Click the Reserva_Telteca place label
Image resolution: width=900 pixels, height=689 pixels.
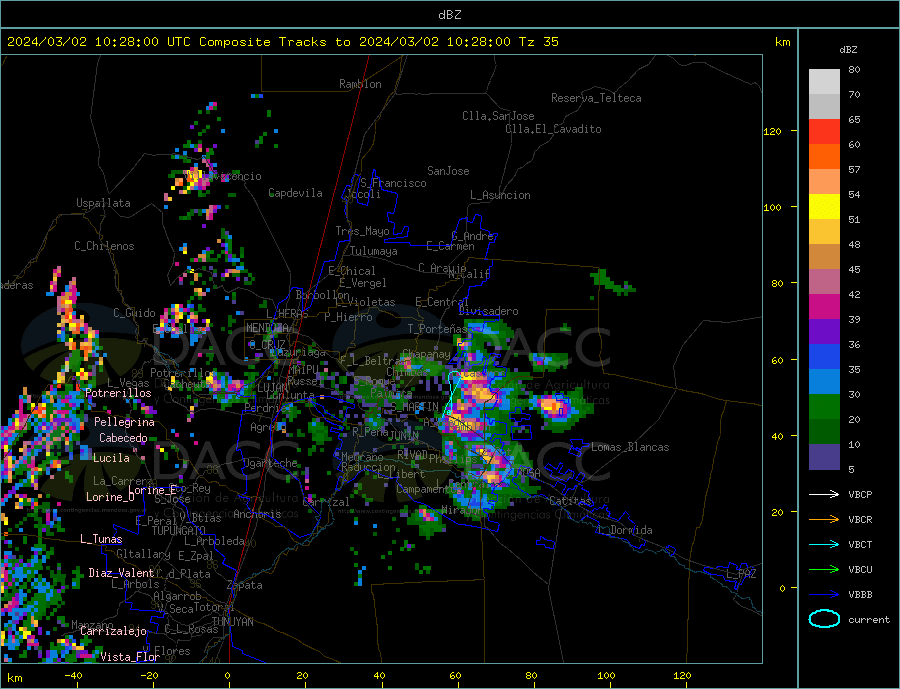tap(596, 98)
